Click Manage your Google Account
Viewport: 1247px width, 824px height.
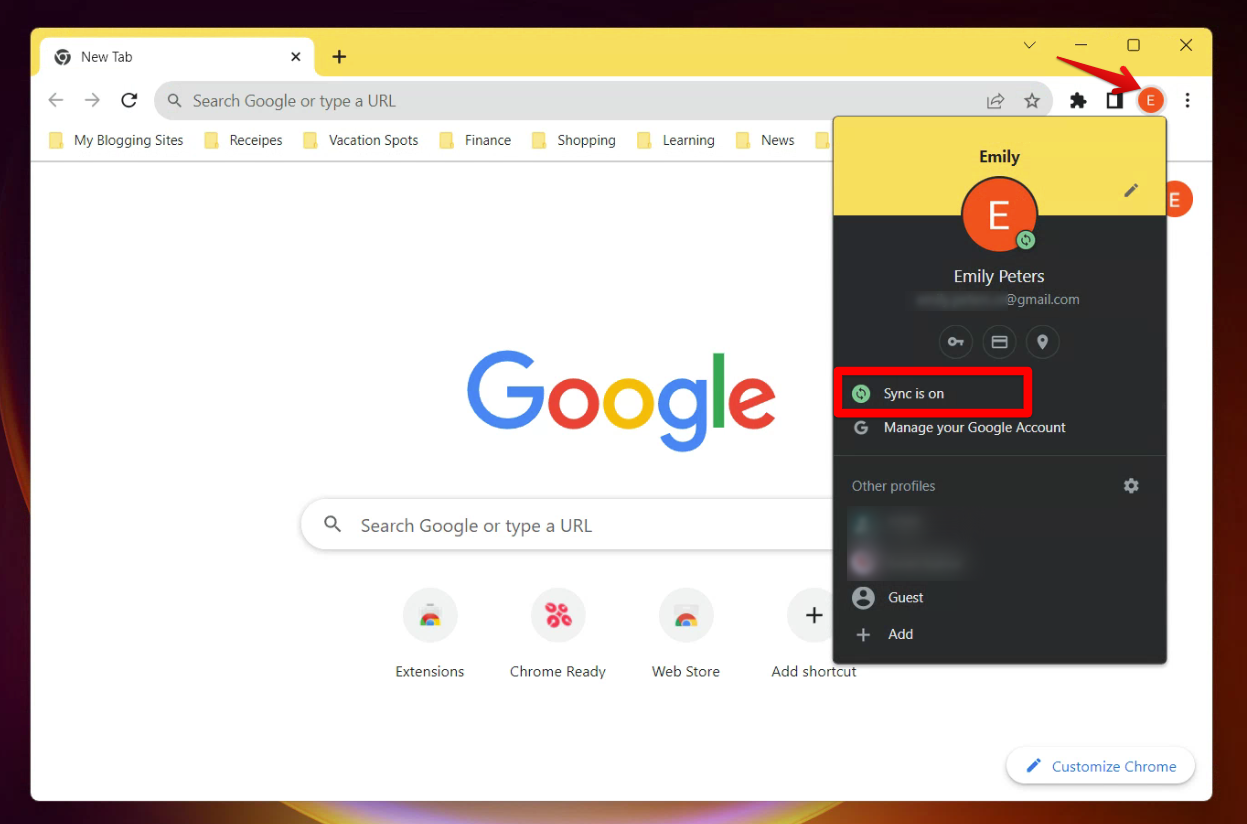(x=999, y=427)
